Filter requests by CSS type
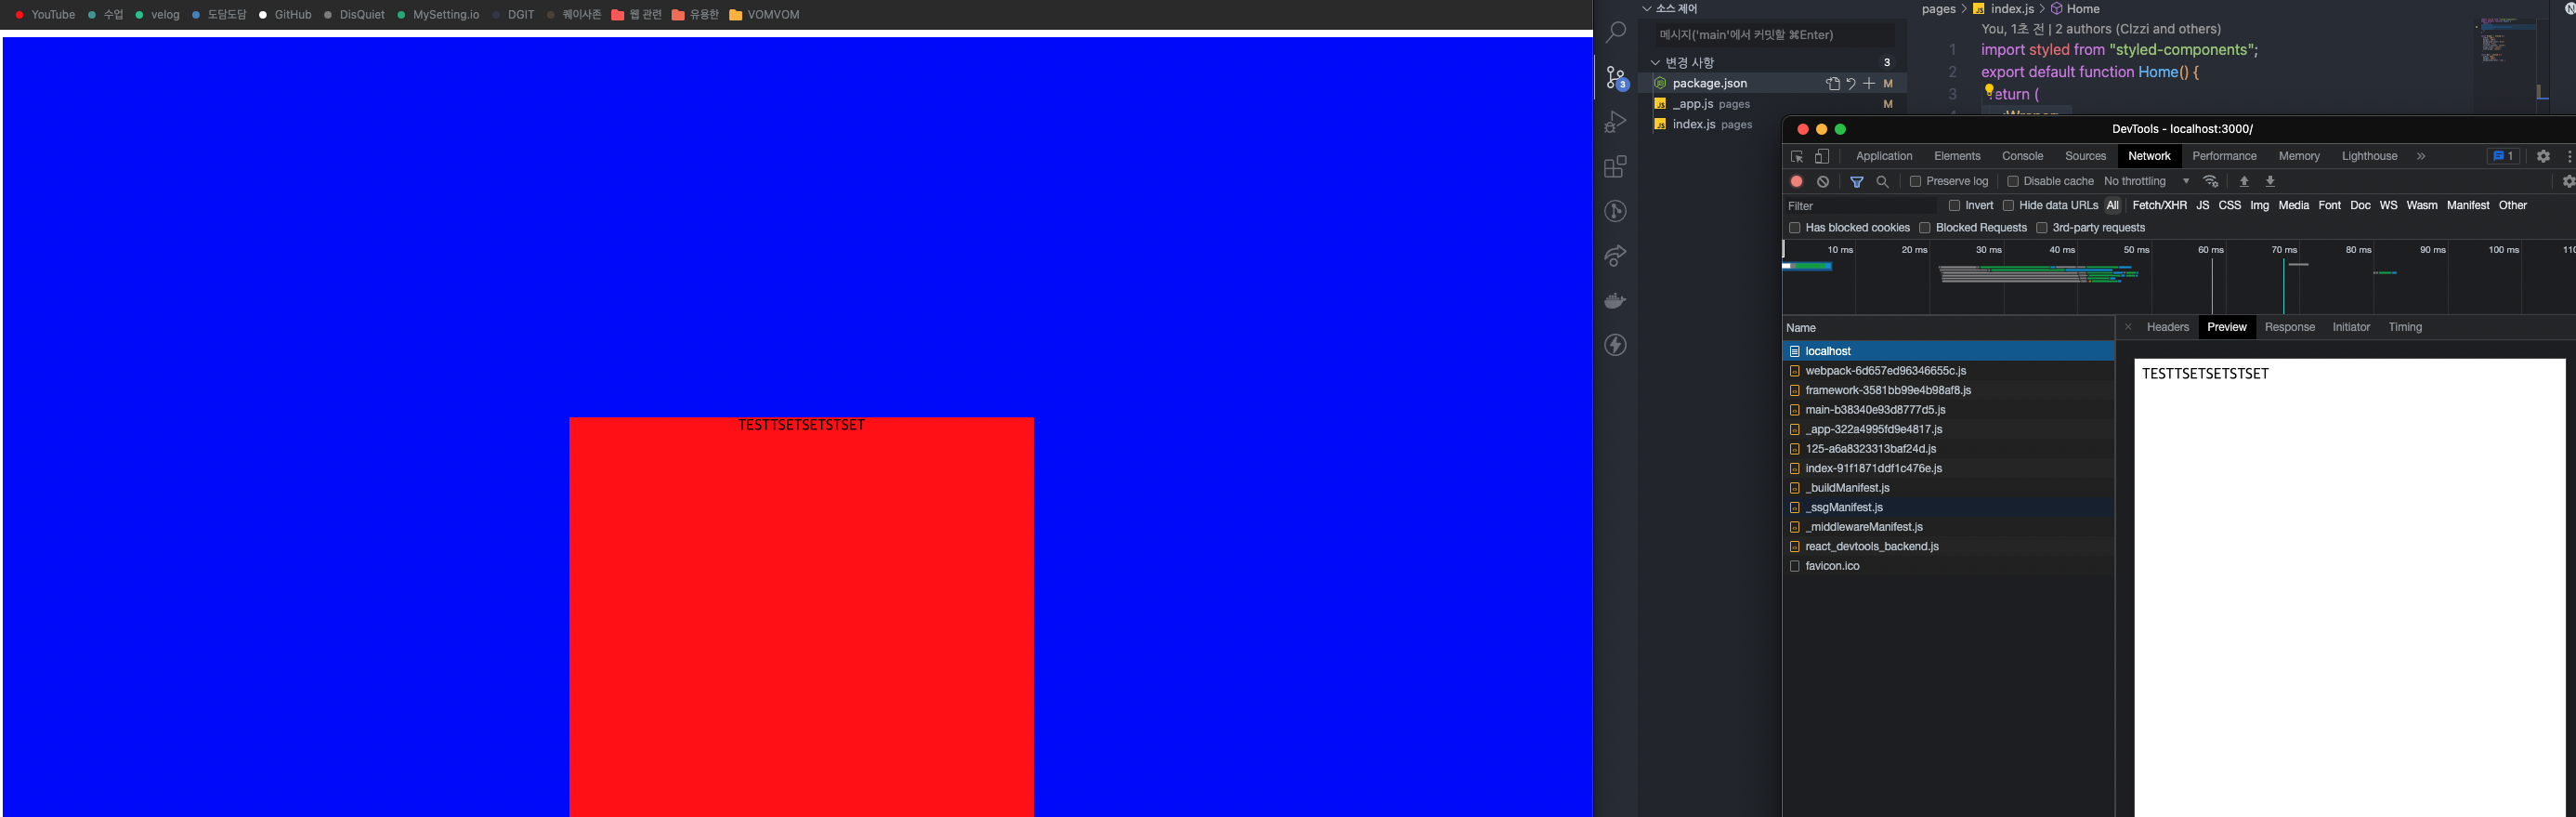Screen dimensions: 2576x817 pos(2229,206)
